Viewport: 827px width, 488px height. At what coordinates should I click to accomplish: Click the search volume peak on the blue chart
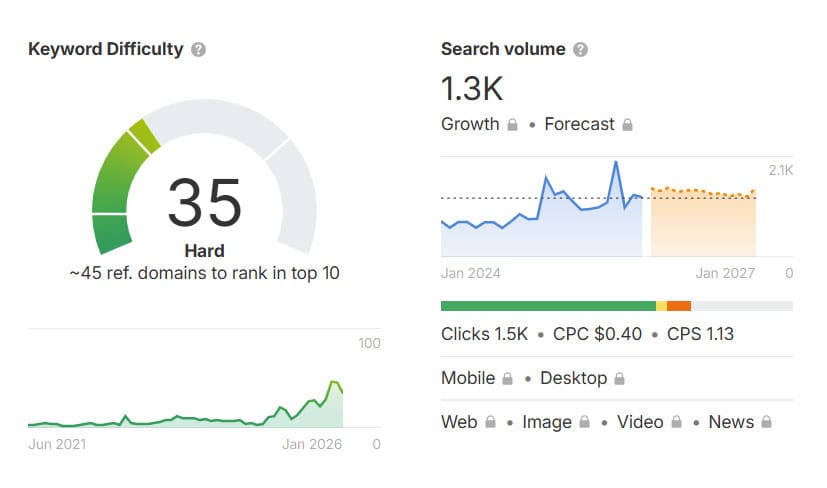(615, 162)
